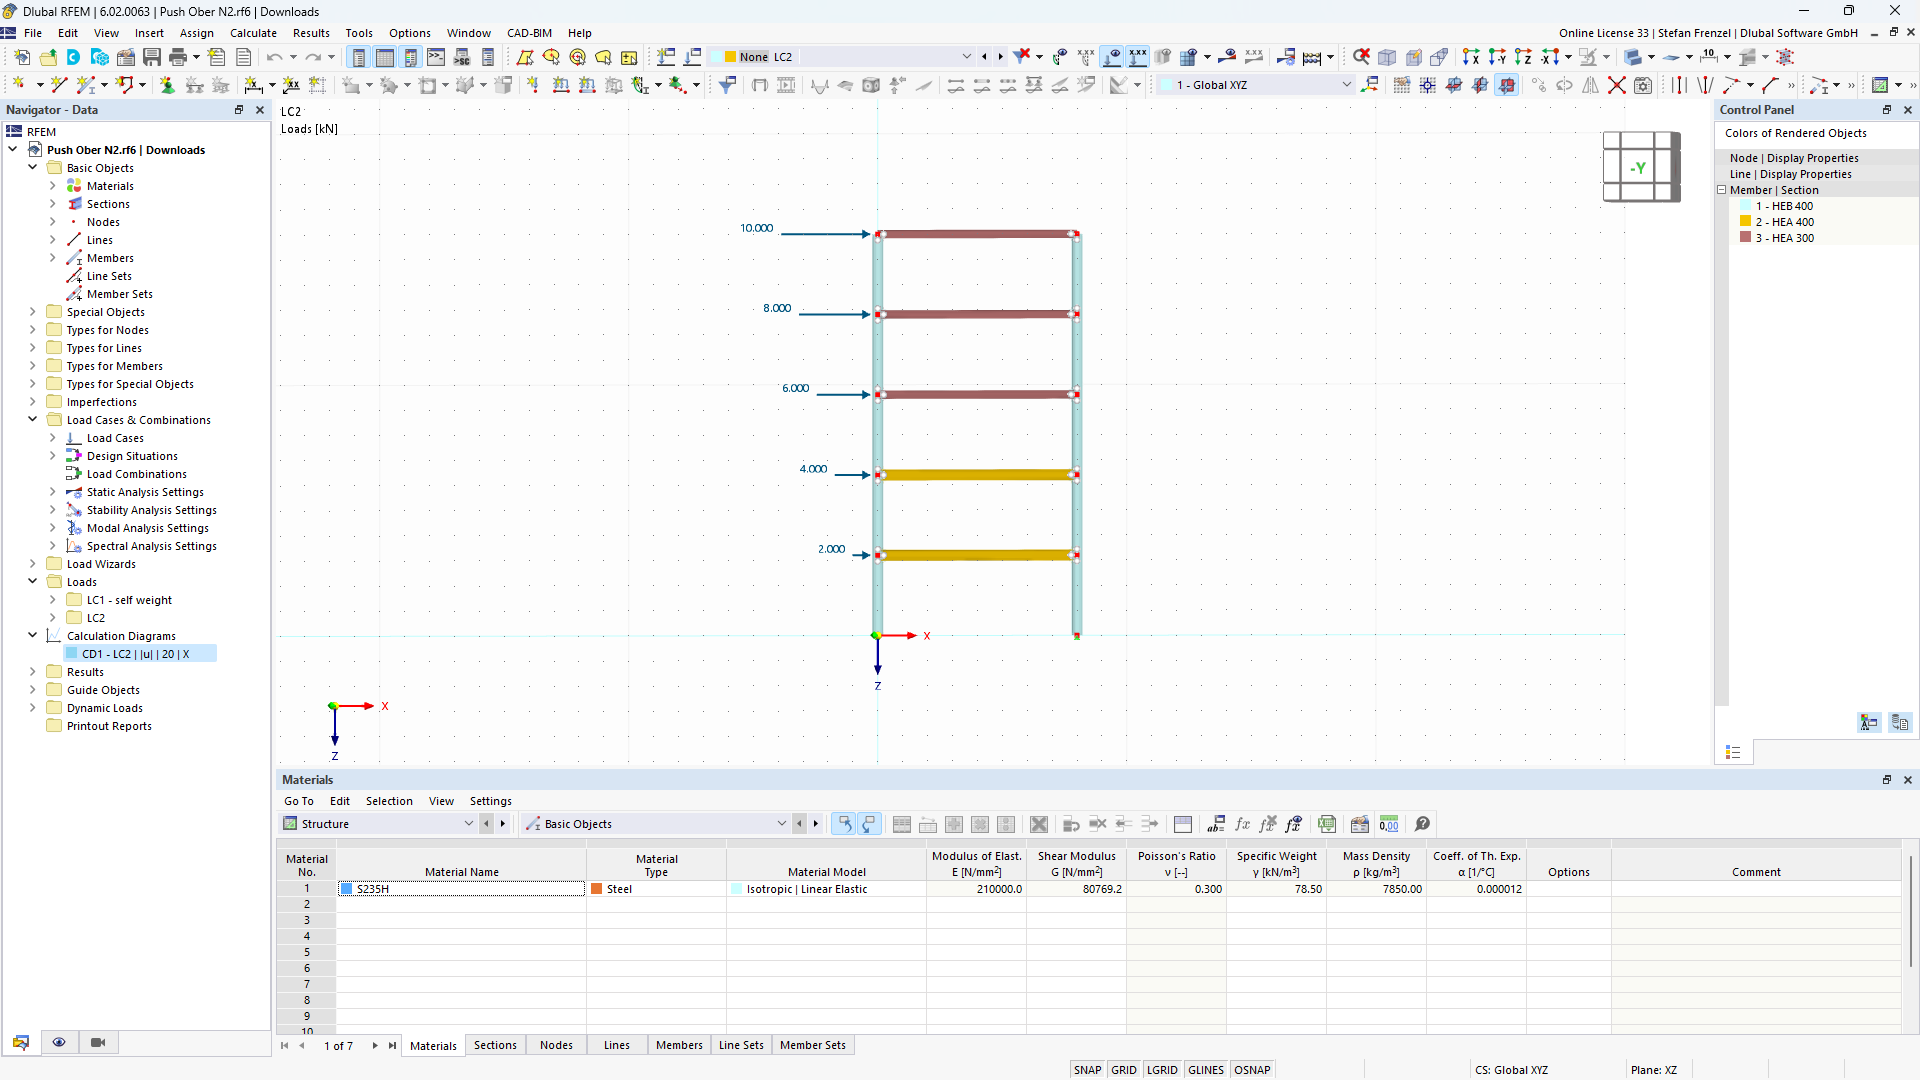Click the Save file icon

(x=151, y=57)
